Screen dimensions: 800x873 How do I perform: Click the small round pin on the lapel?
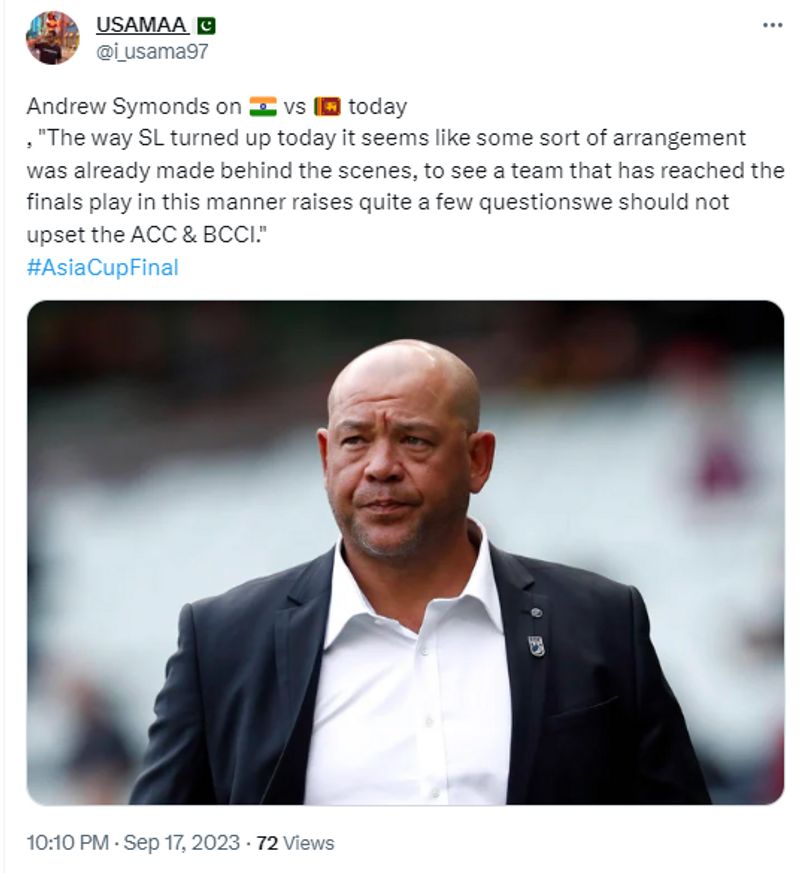click(536, 611)
